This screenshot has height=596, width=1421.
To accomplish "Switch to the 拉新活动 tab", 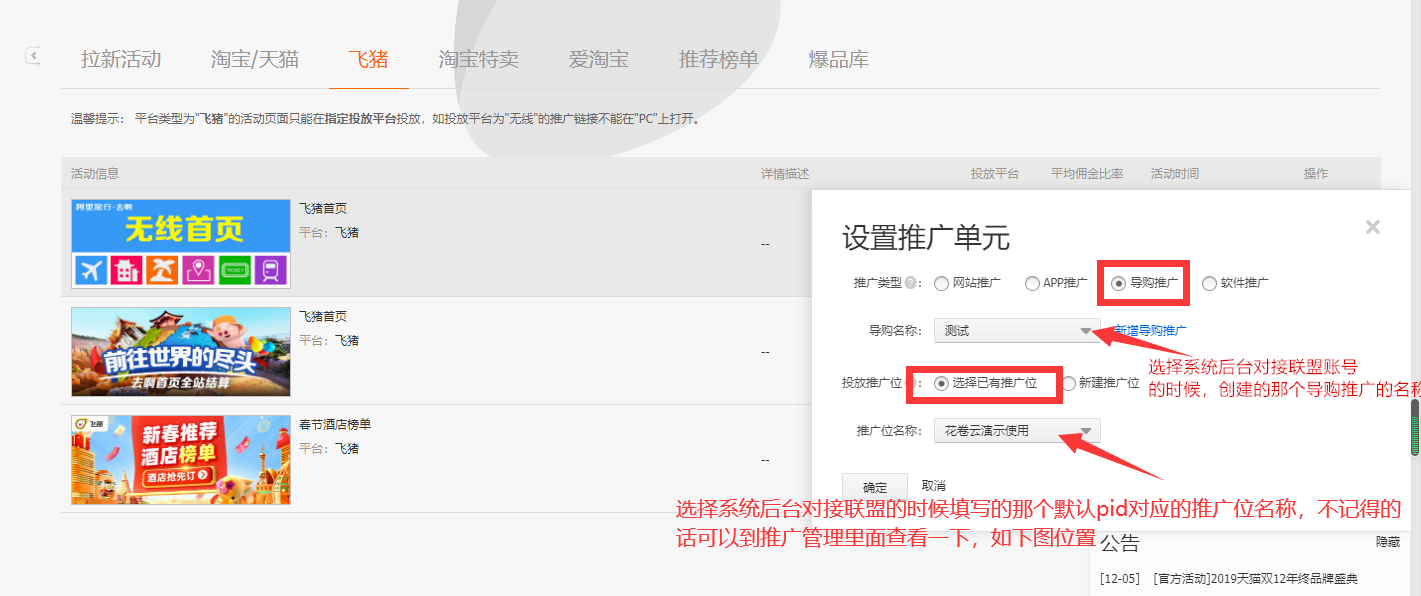I will [121, 59].
